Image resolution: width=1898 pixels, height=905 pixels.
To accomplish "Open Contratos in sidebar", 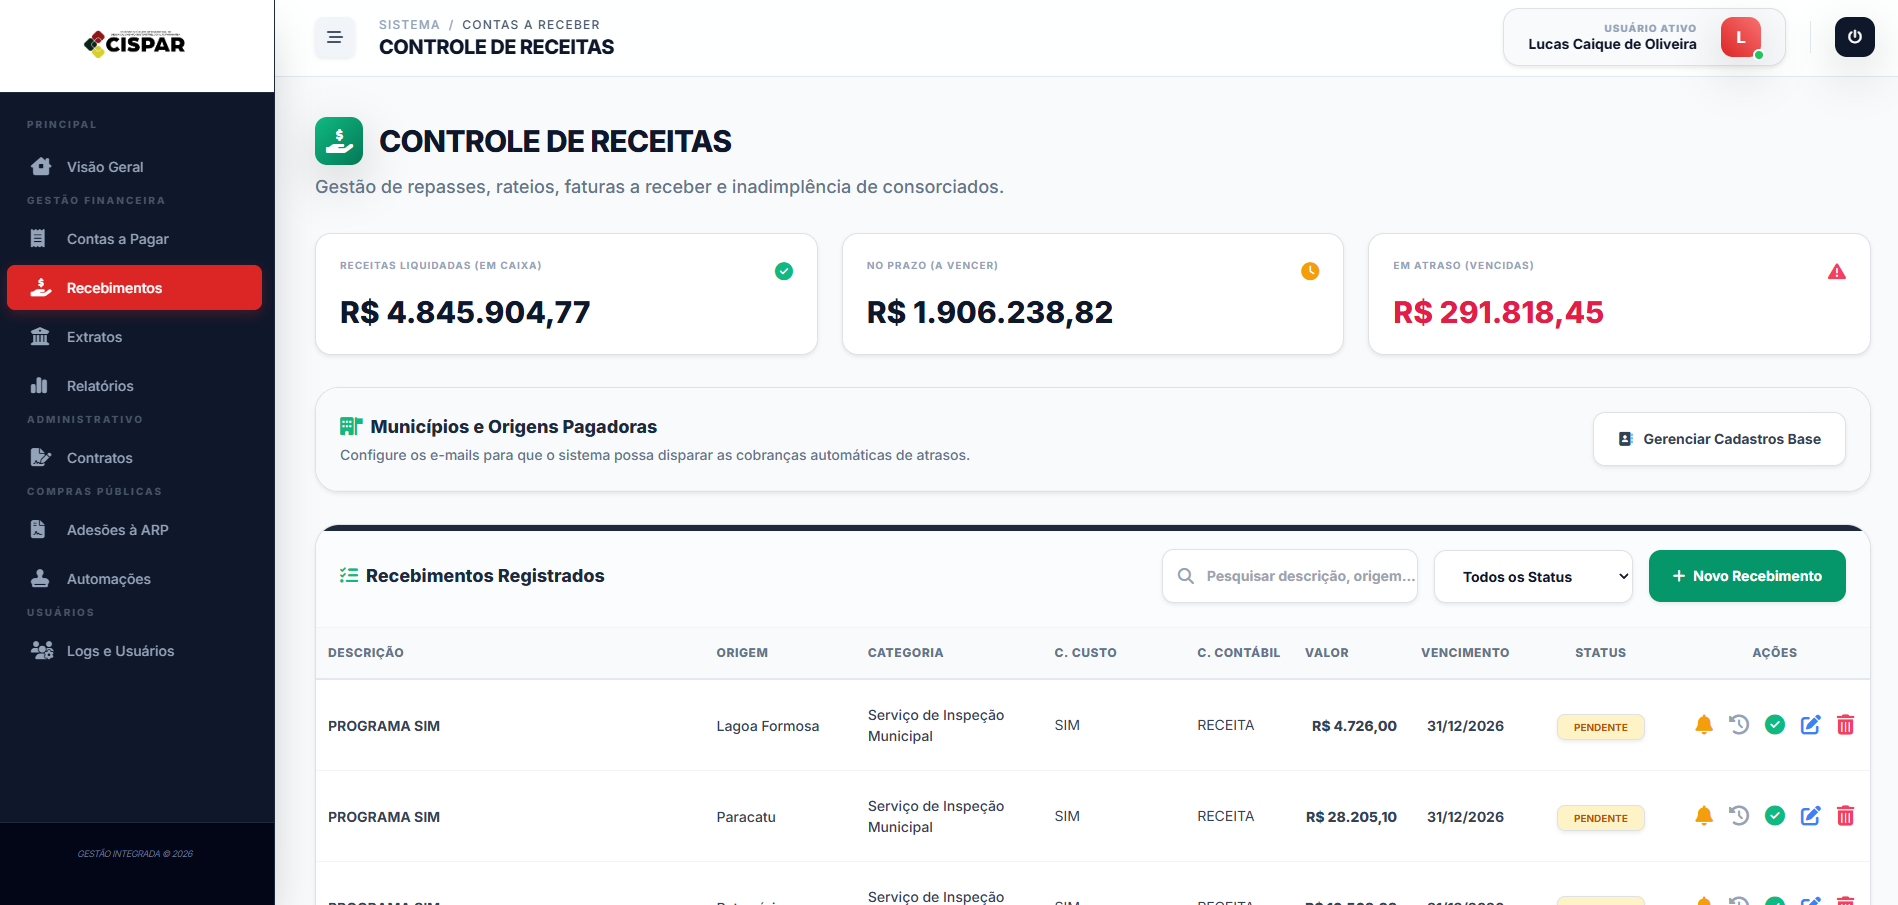I will click(x=134, y=458).
